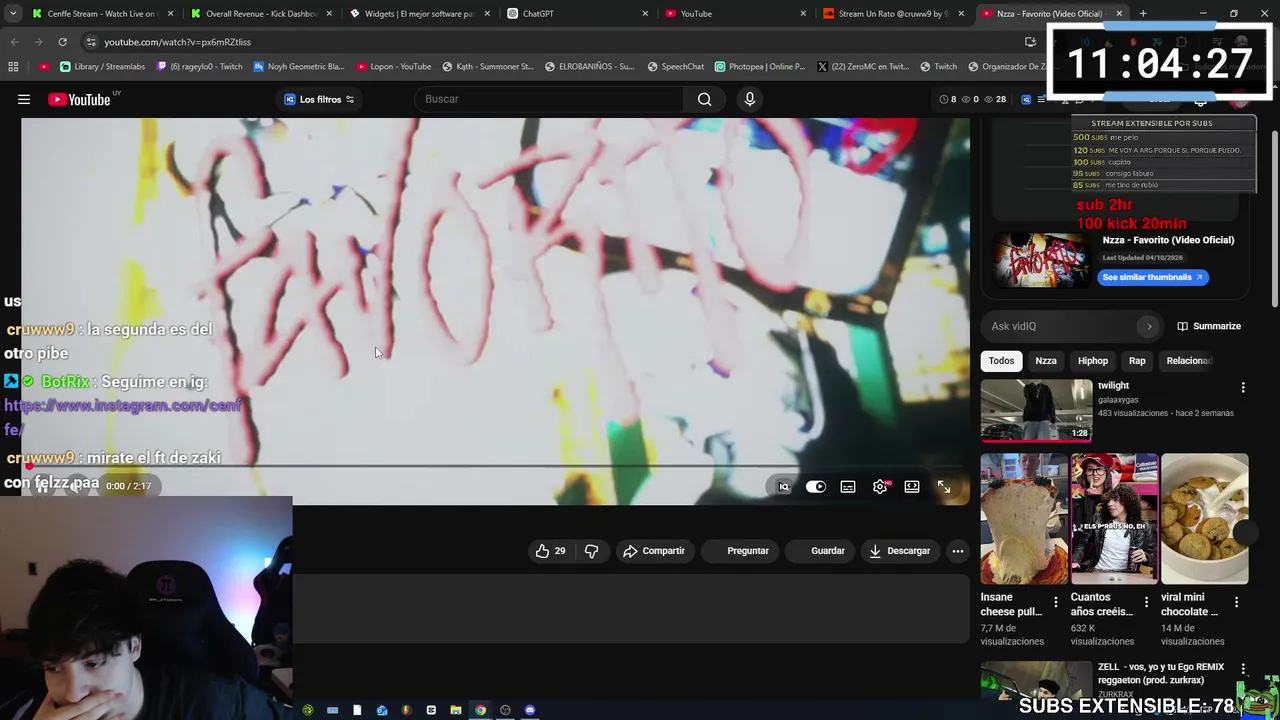1280x720 pixels.
Task: Seek on the video progress bar
Action: point(495,466)
